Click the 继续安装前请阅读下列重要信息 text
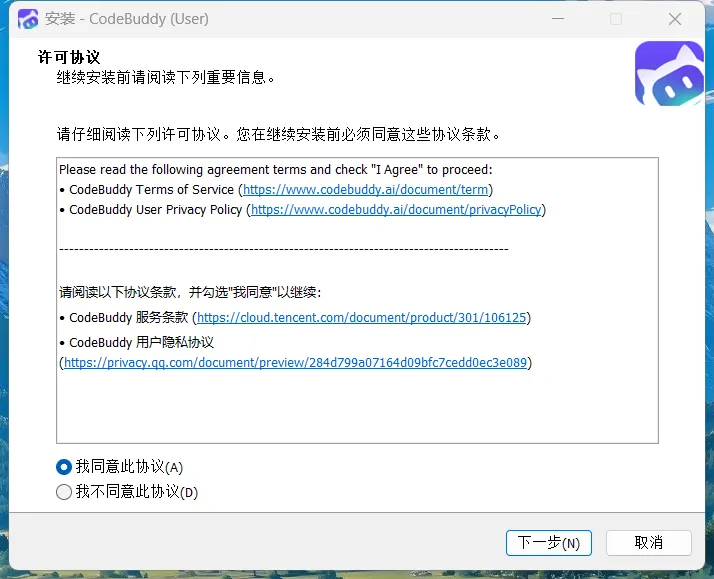The width and height of the screenshot is (714, 579). [x=166, y=77]
